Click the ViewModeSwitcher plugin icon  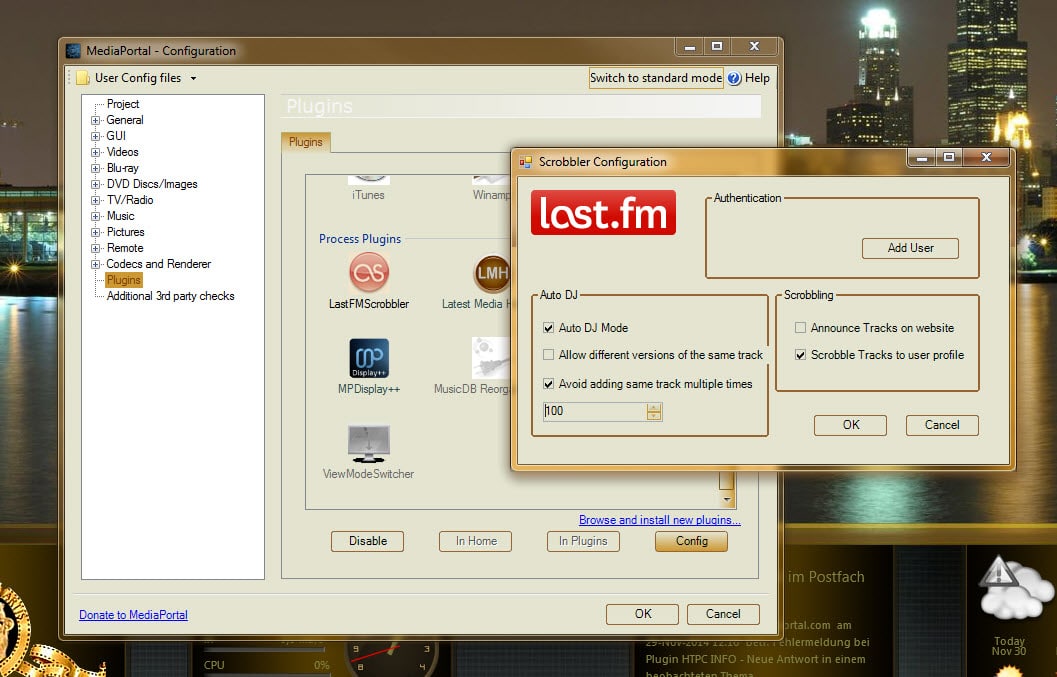368,443
